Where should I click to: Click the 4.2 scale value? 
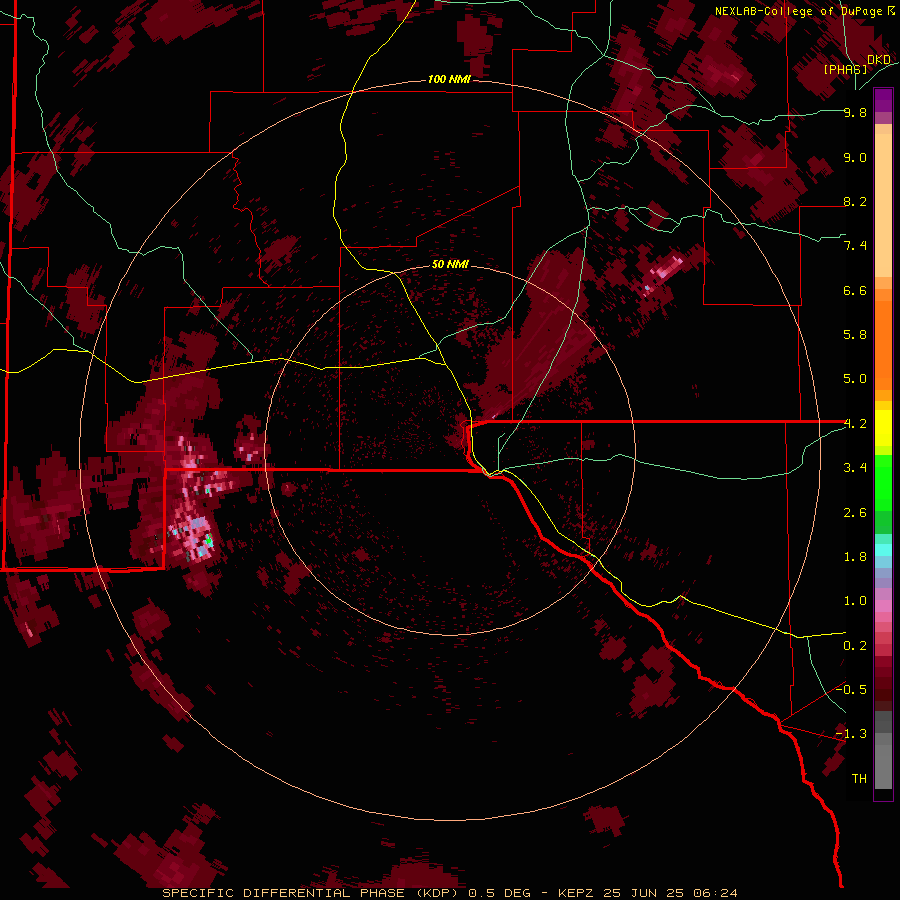pyautogui.click(x=855, y=424)
